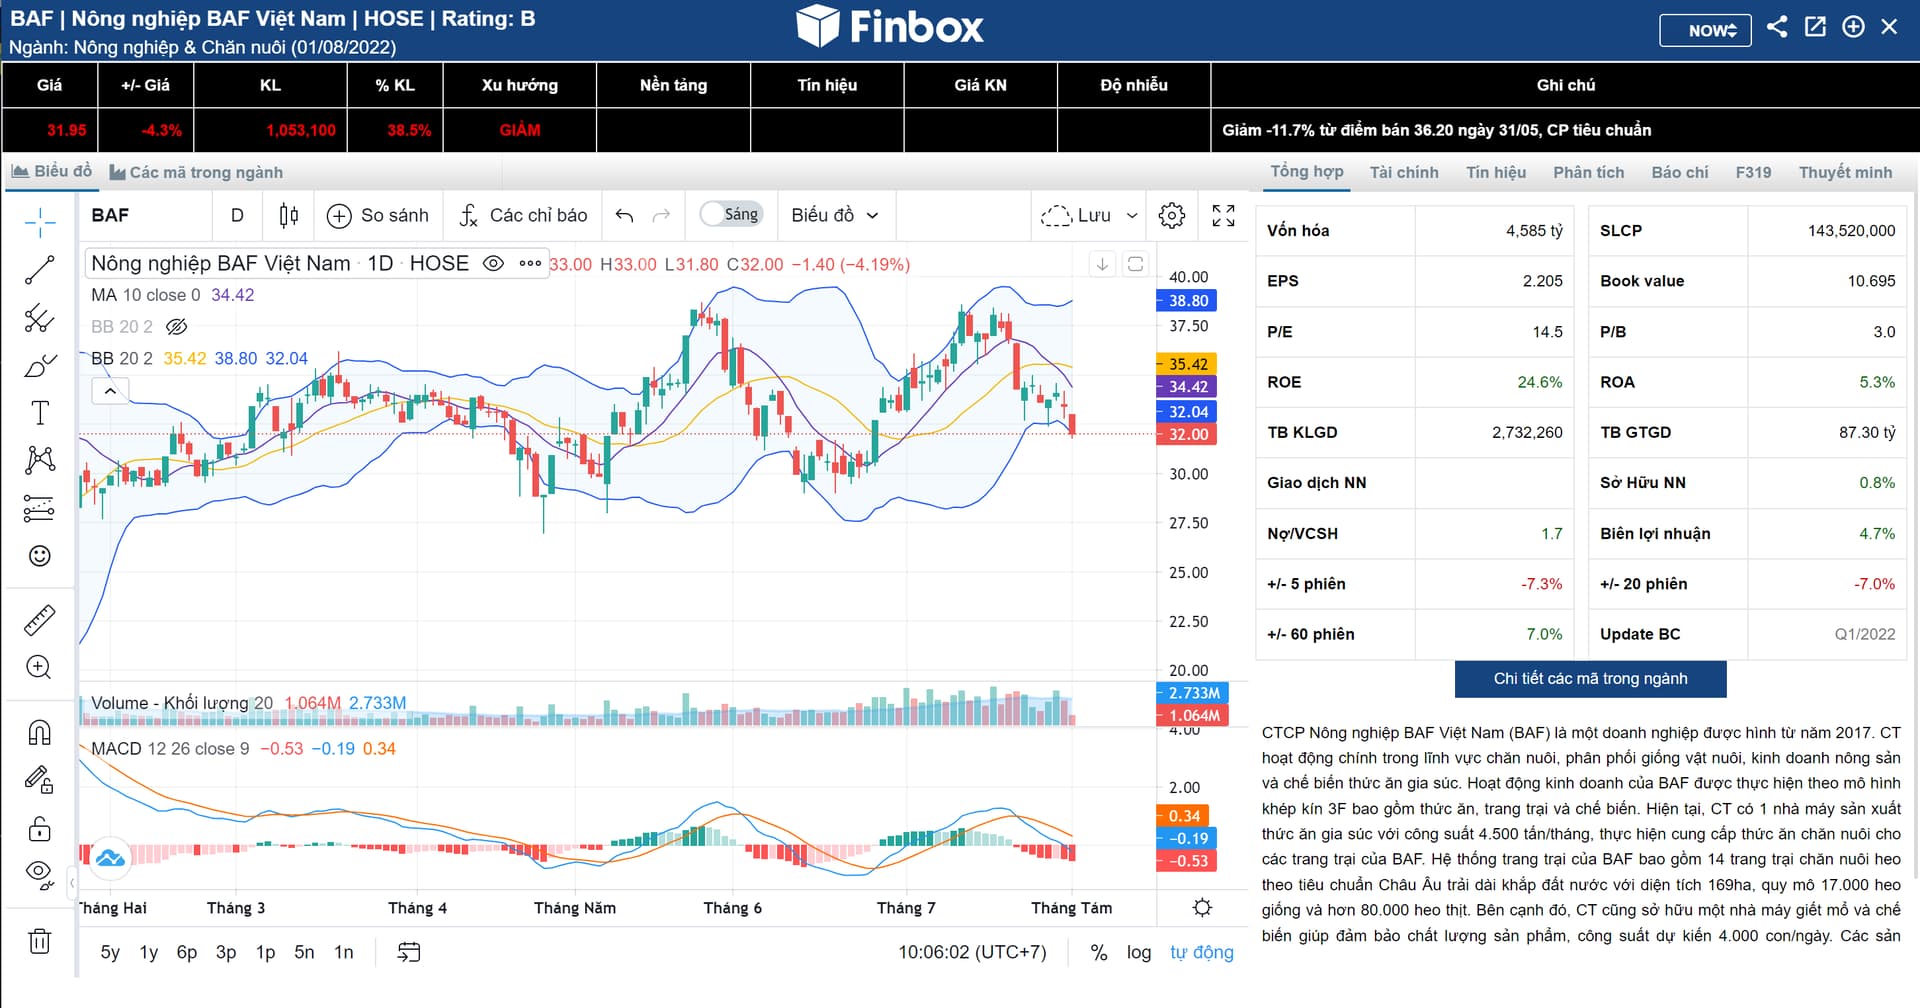Open the NOW selector dropdown
The image size is (1920, 1008).
click(1705, 30)
